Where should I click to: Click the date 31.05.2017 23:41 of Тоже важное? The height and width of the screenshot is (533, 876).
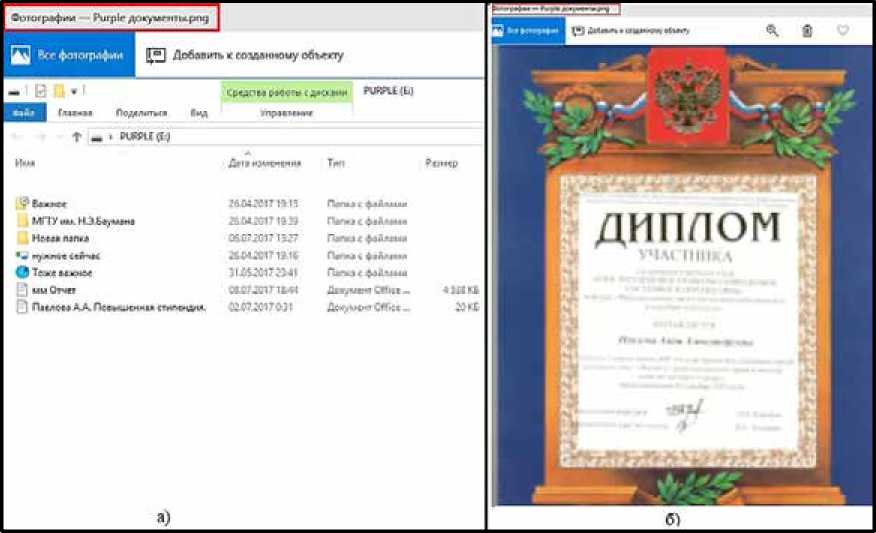coord(263,273)
